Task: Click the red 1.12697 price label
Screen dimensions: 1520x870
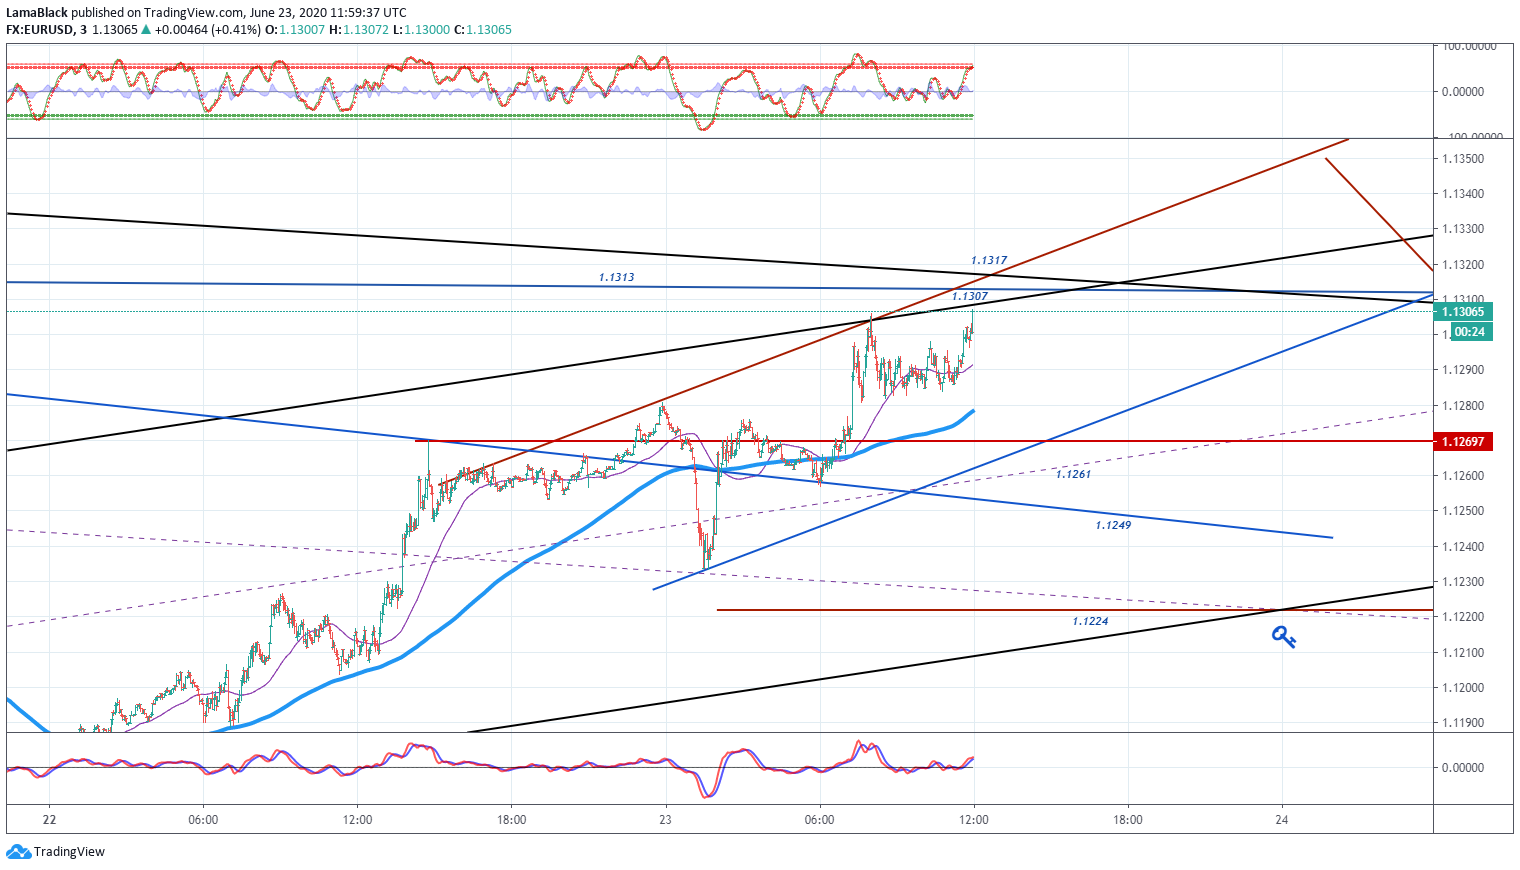Action: point(1464,441)
